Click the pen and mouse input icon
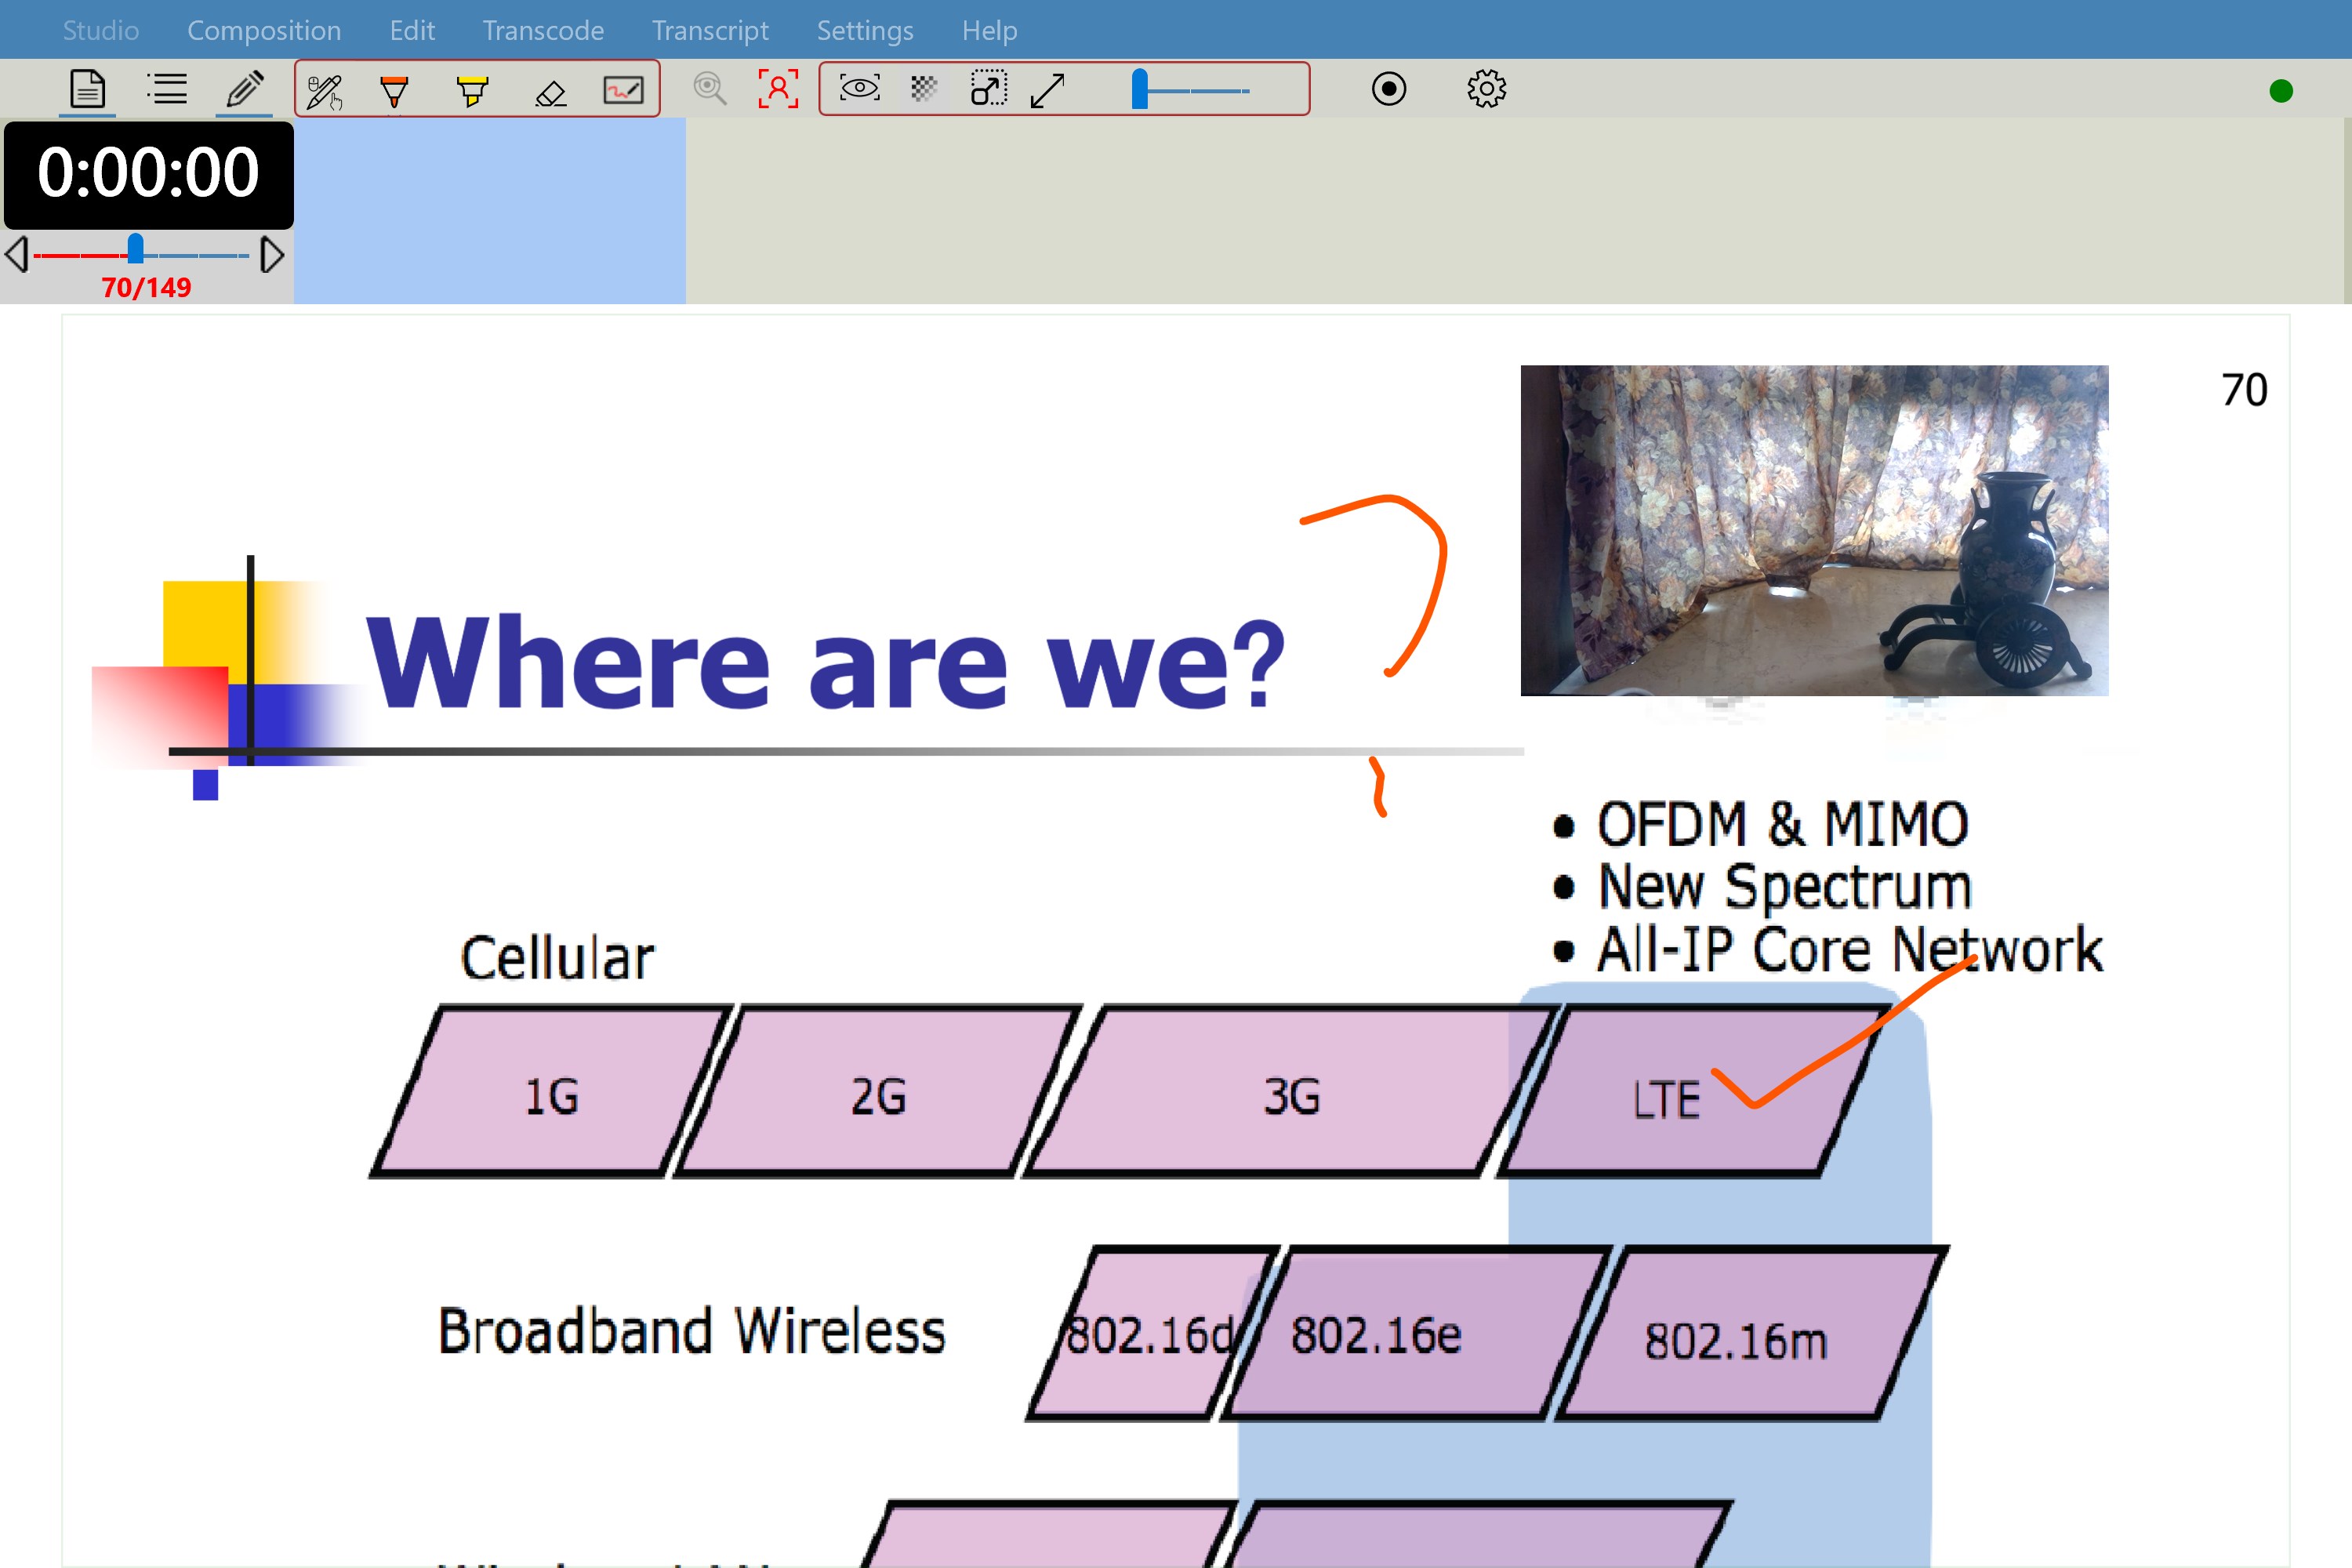This screenshot has height=1568, width=2352. coord(325,92)
